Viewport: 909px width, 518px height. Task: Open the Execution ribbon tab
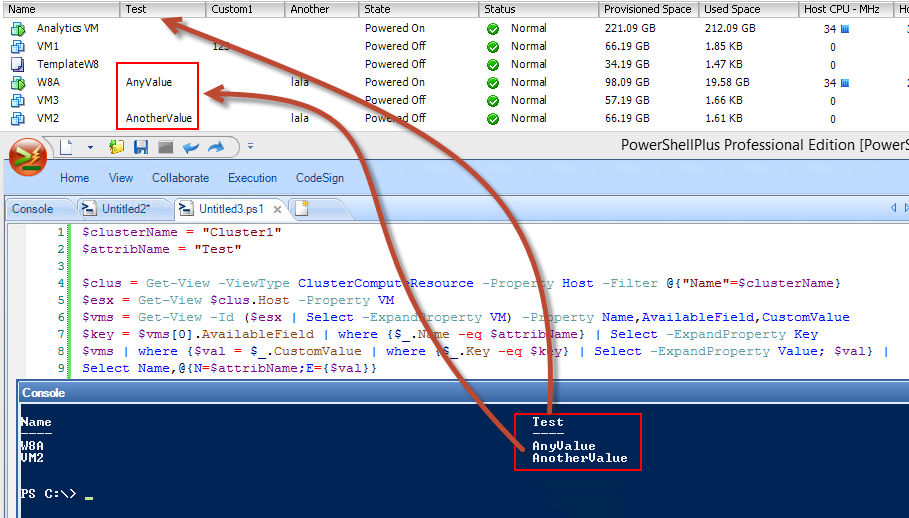tap(252, 178)
